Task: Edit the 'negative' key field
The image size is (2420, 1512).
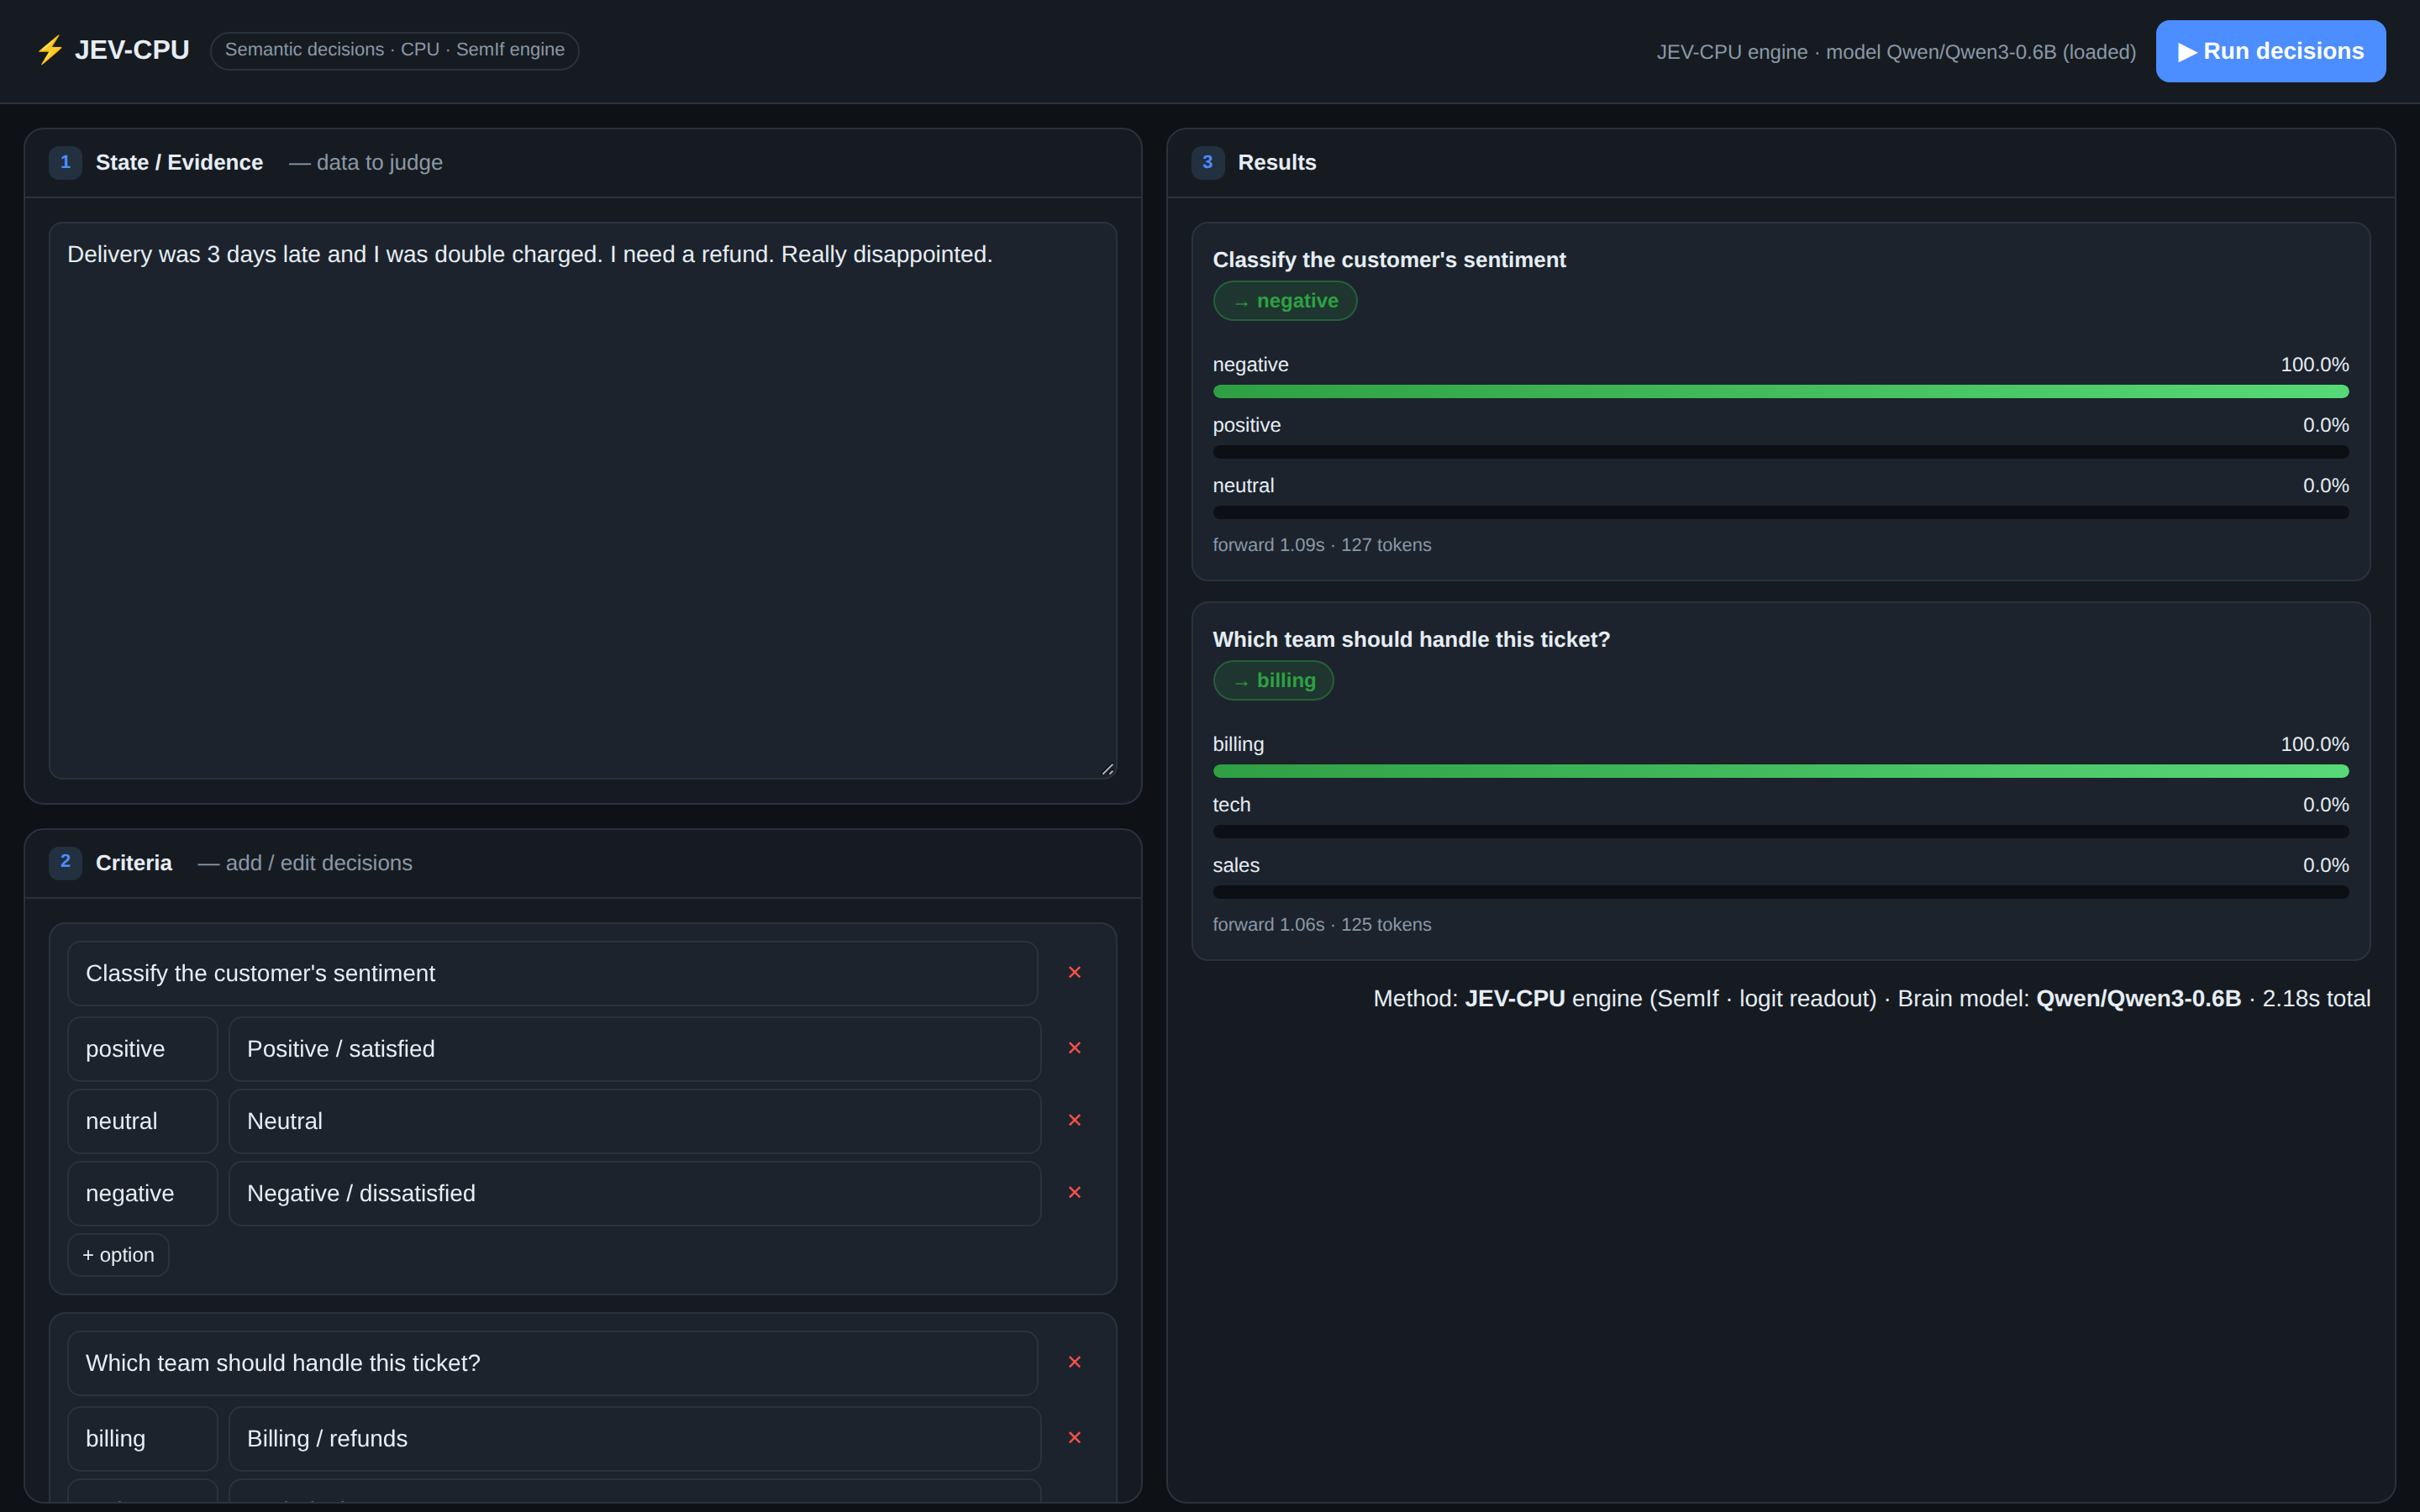Action: pyautogui.click(x=142, y=1193)
